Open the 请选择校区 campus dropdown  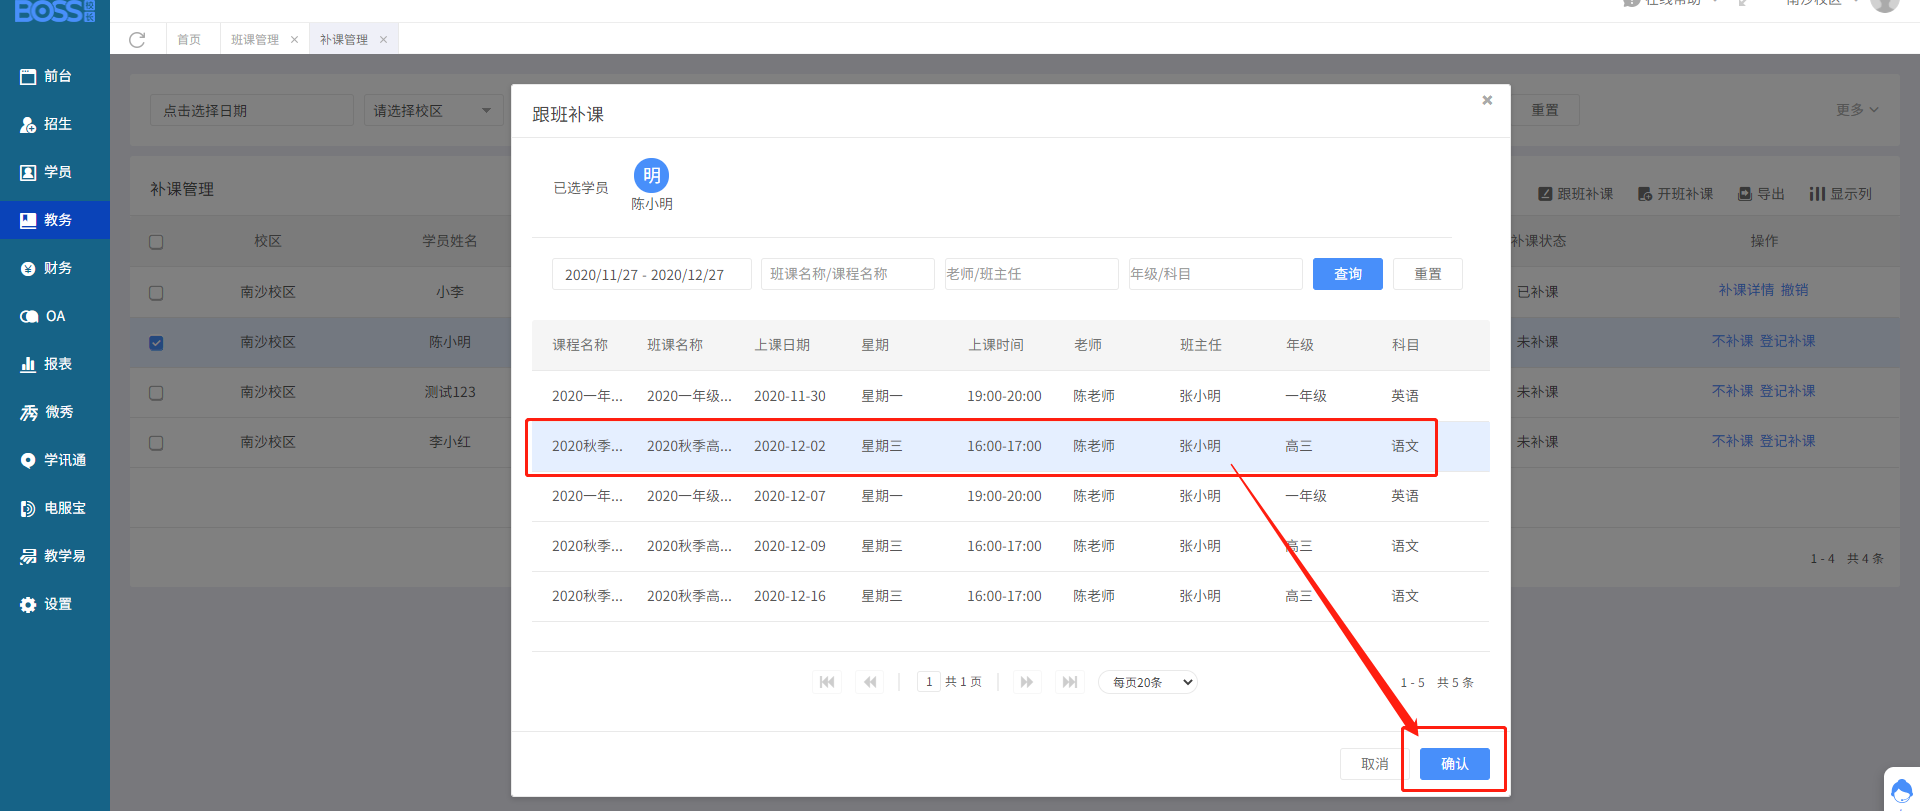[x=433, y=110]
